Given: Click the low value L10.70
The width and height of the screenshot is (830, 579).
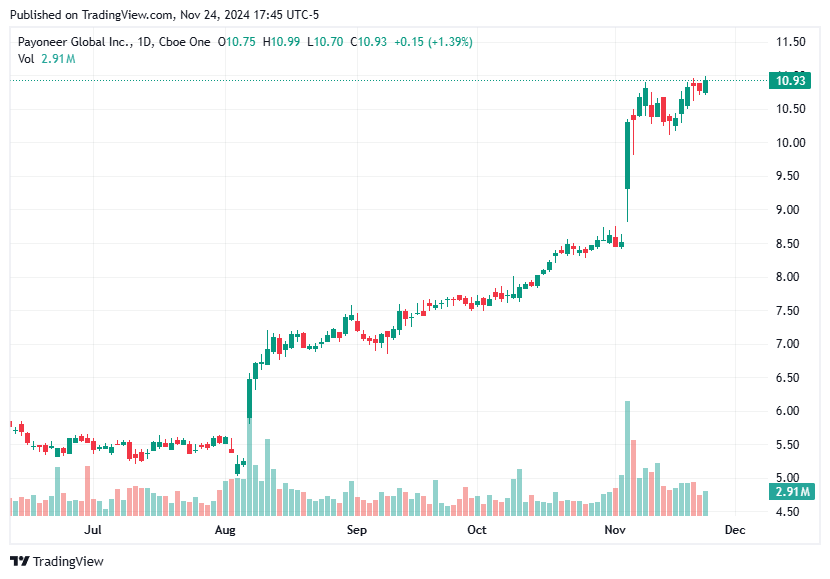Looking at the screenshot, I should tap(325, 42).
